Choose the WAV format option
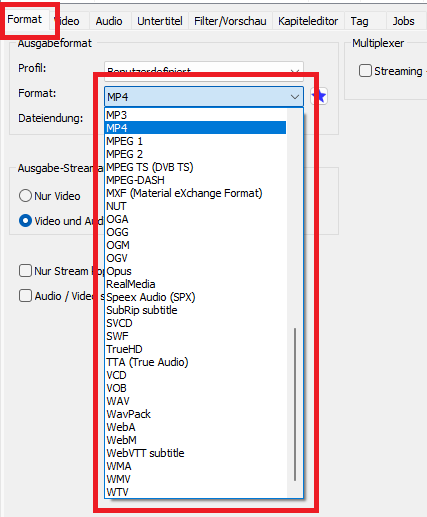This screenshot has width=427, height=517. coord(196,401)
